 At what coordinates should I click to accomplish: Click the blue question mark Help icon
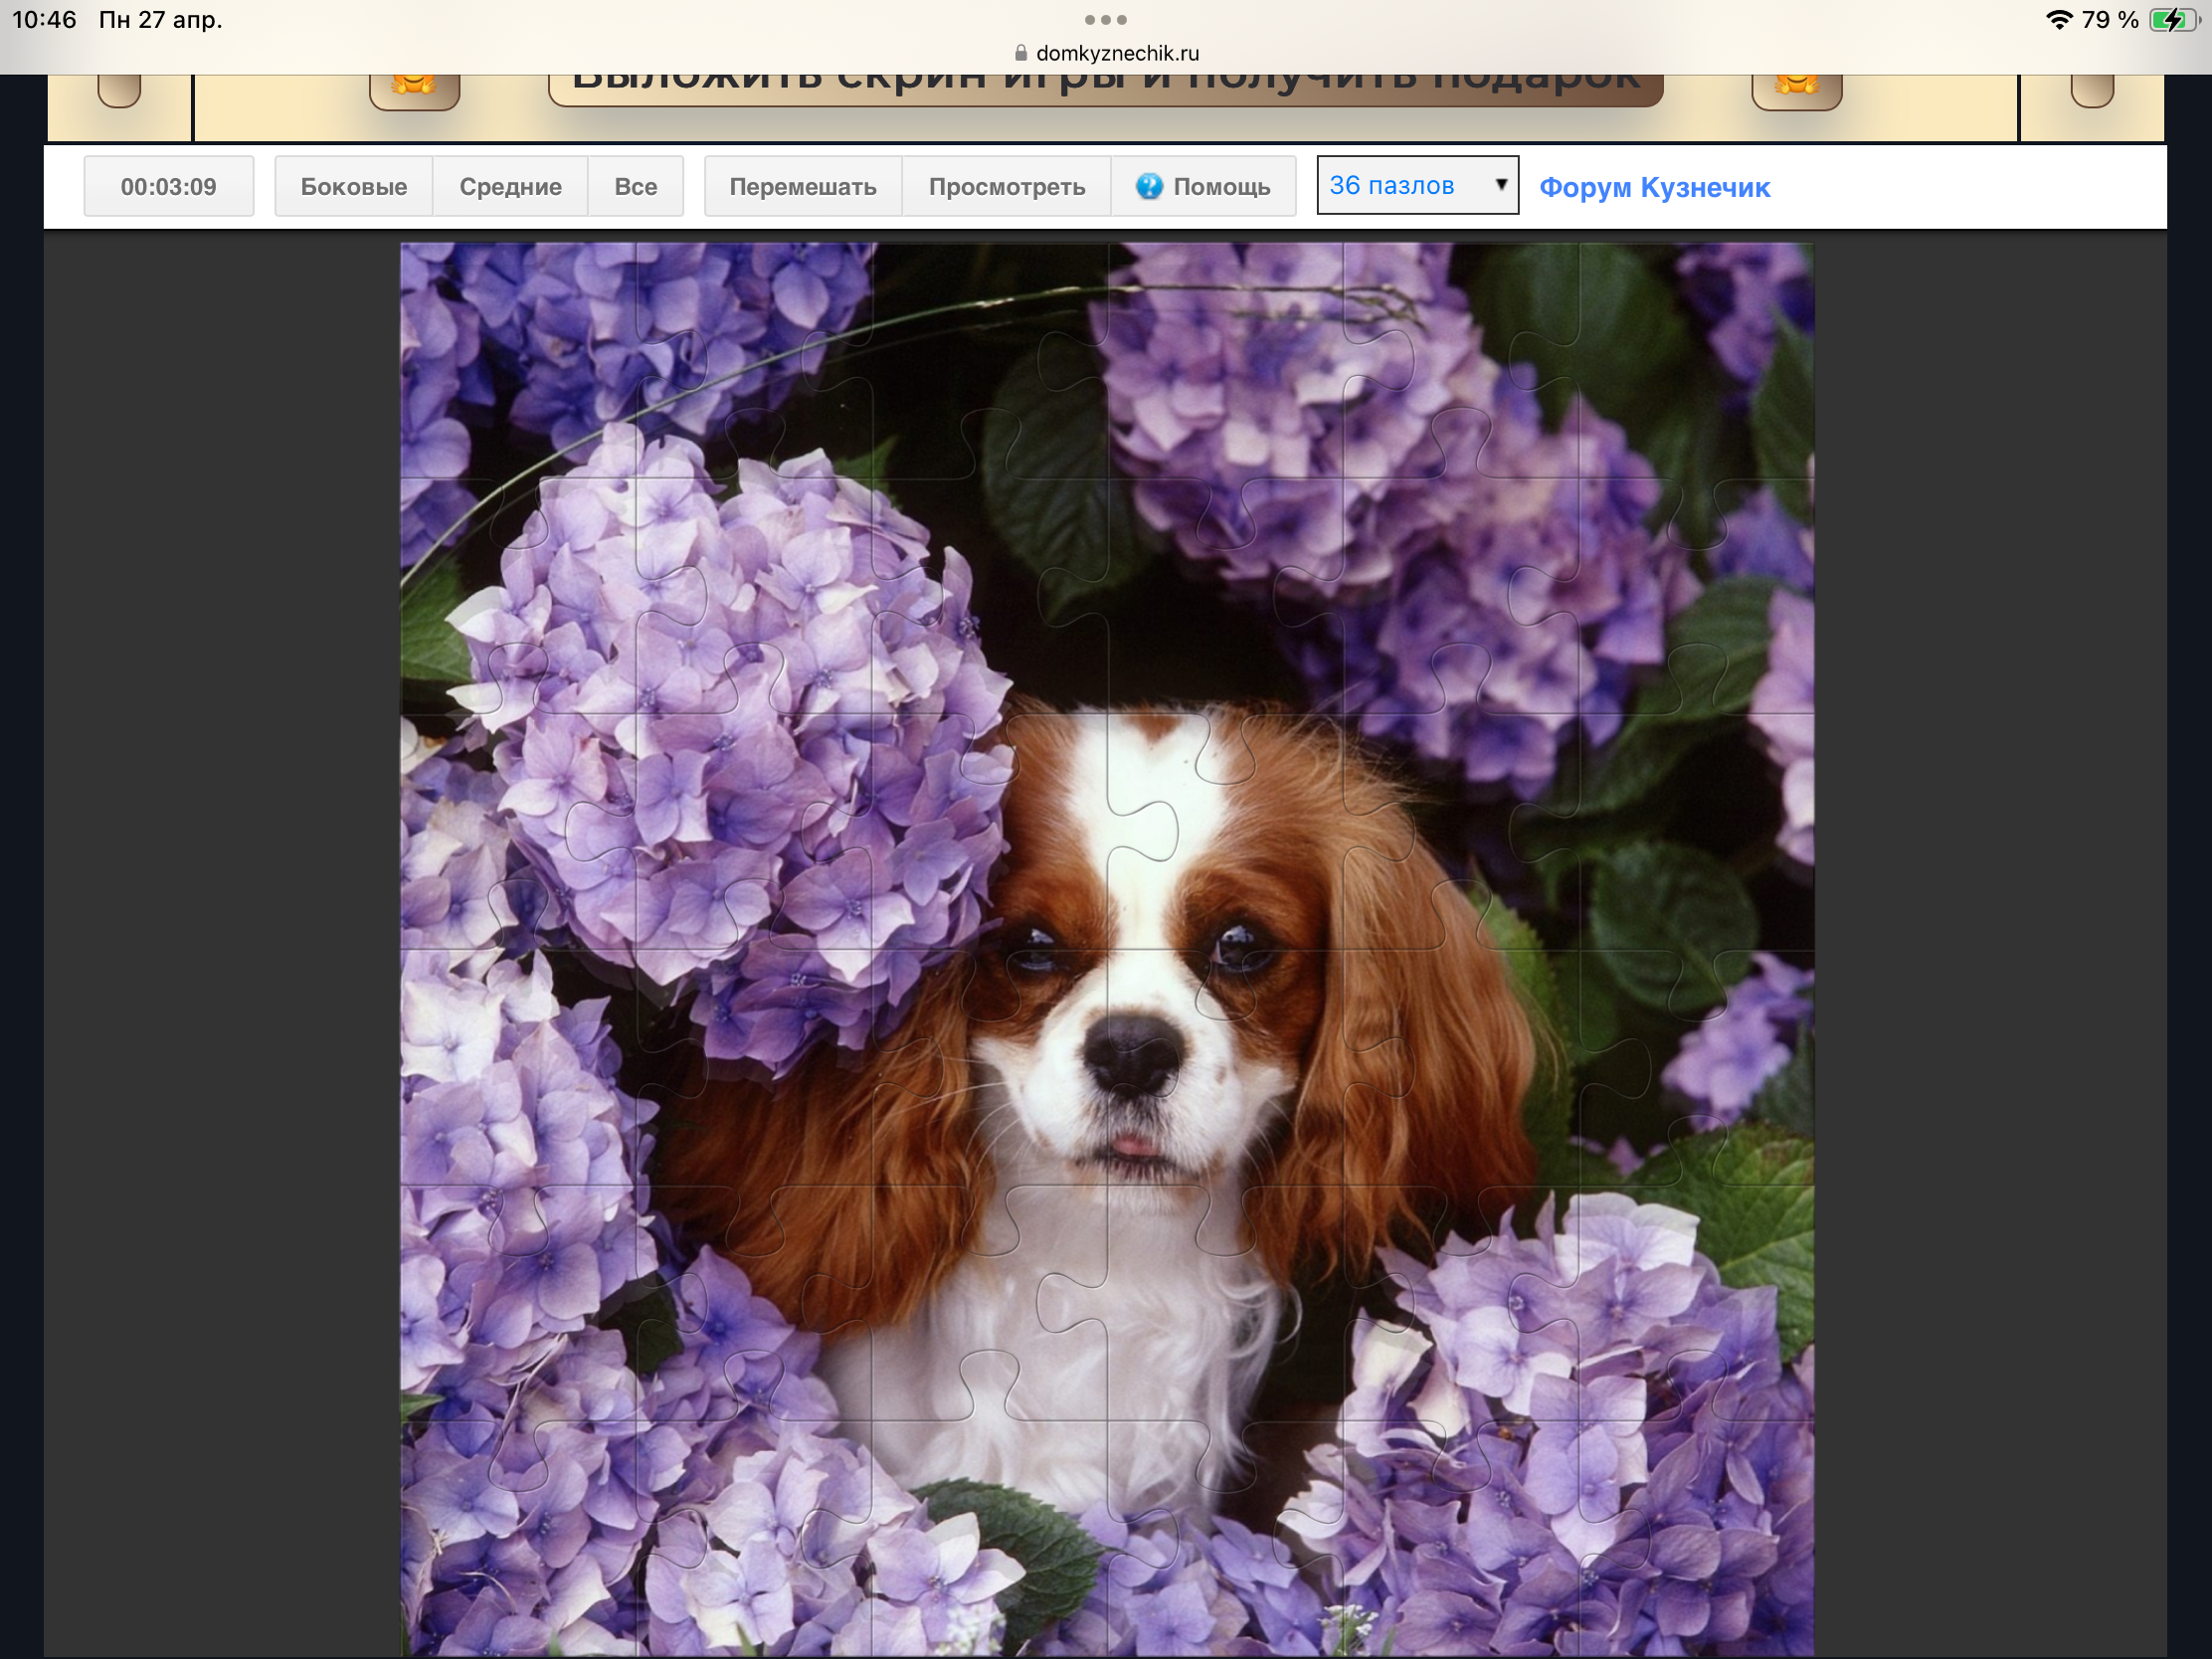(x=1149, y=186)
